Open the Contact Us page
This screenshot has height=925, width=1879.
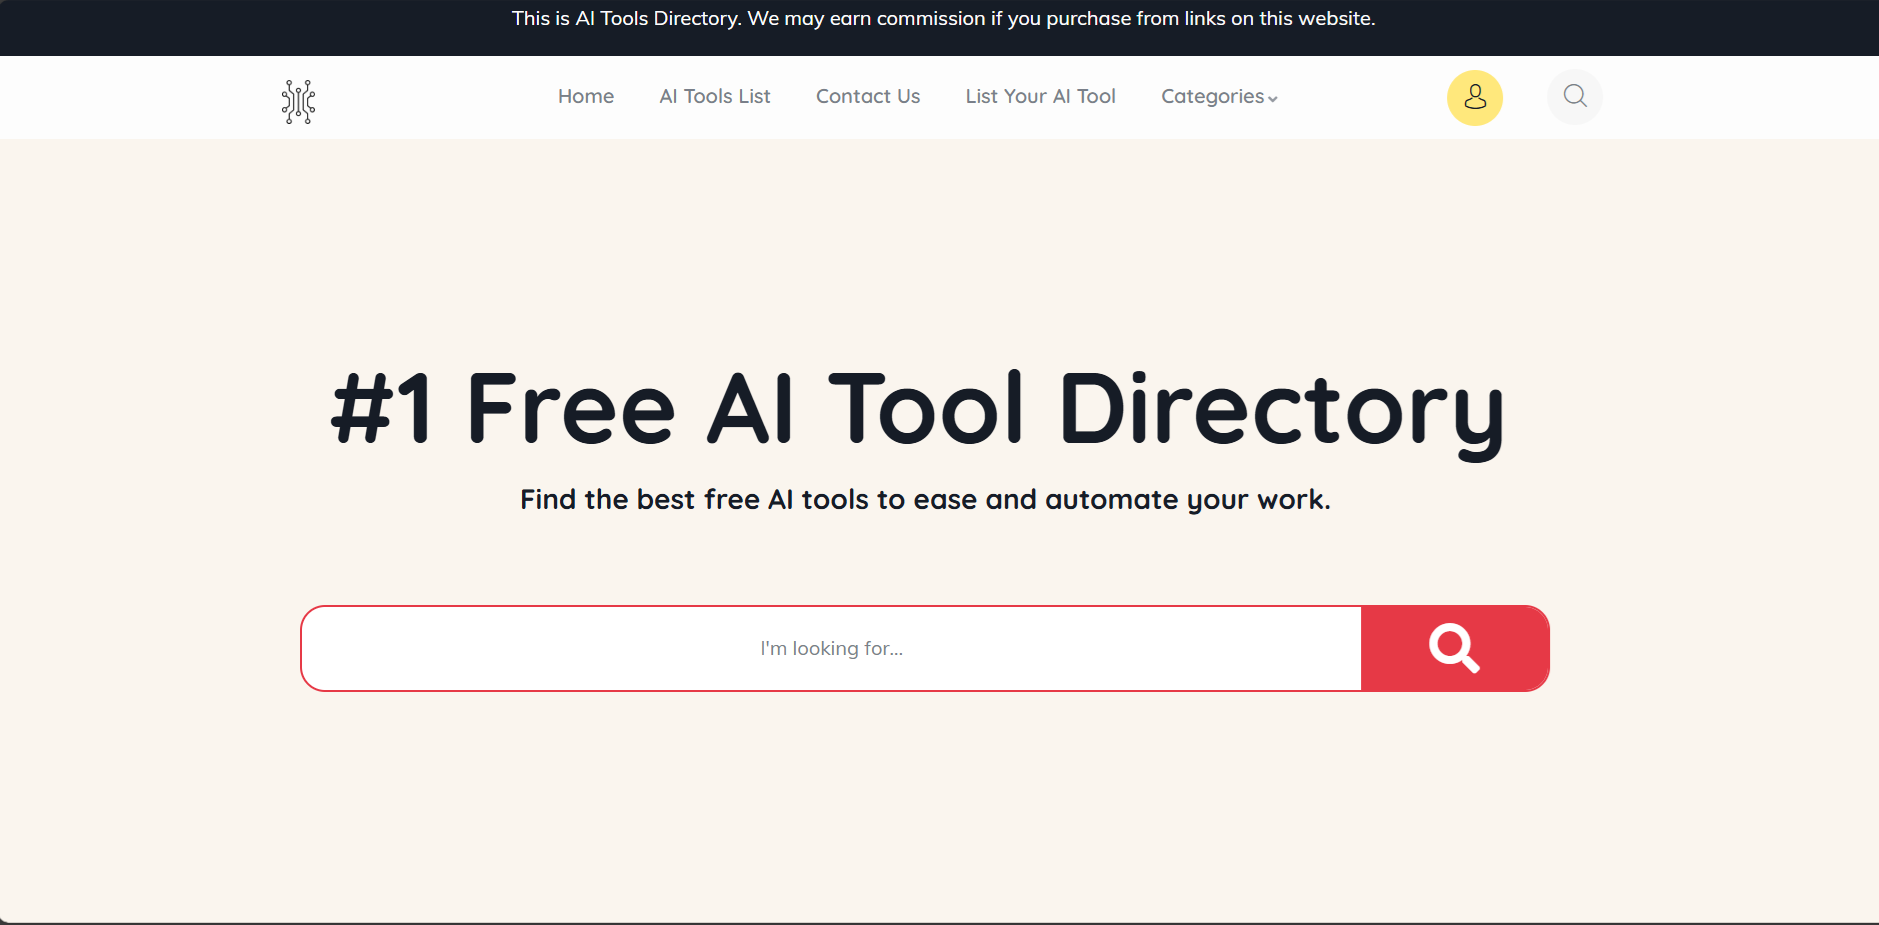pos(866,96)
